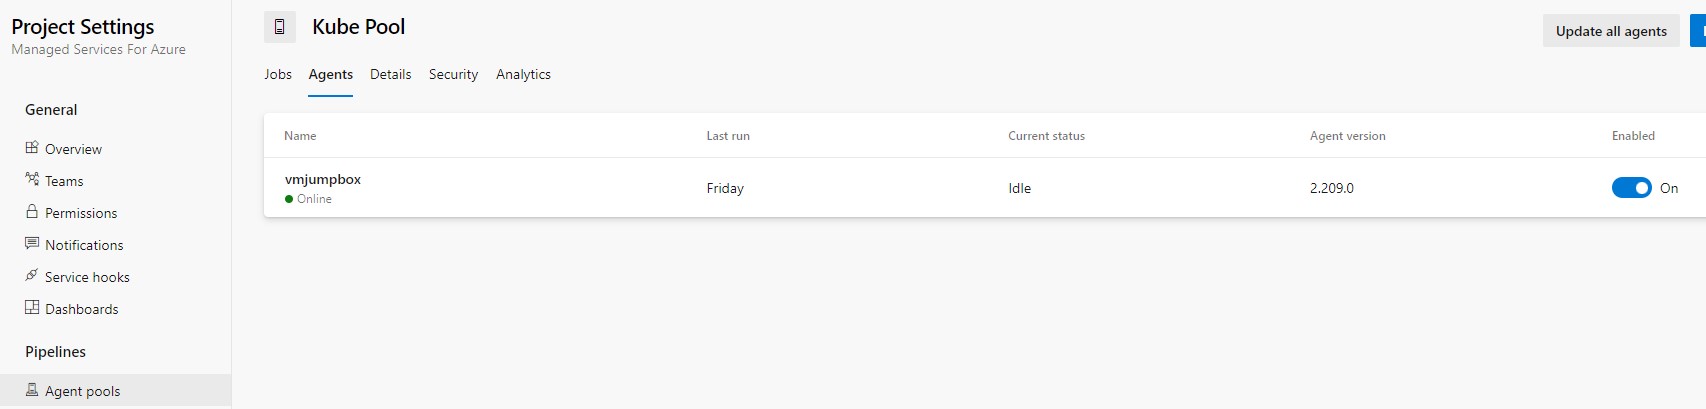This screenshot has height=409, width=1706.
Task: Click the Service hooks plug icon
Action: click(x=32, y=276)
